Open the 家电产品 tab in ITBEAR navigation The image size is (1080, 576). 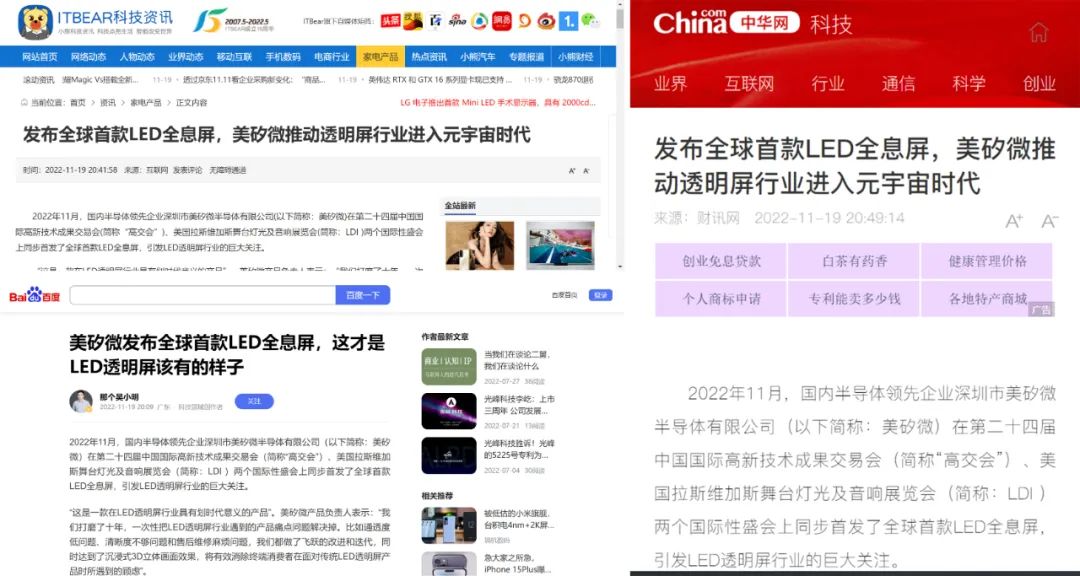click(380, 56)
